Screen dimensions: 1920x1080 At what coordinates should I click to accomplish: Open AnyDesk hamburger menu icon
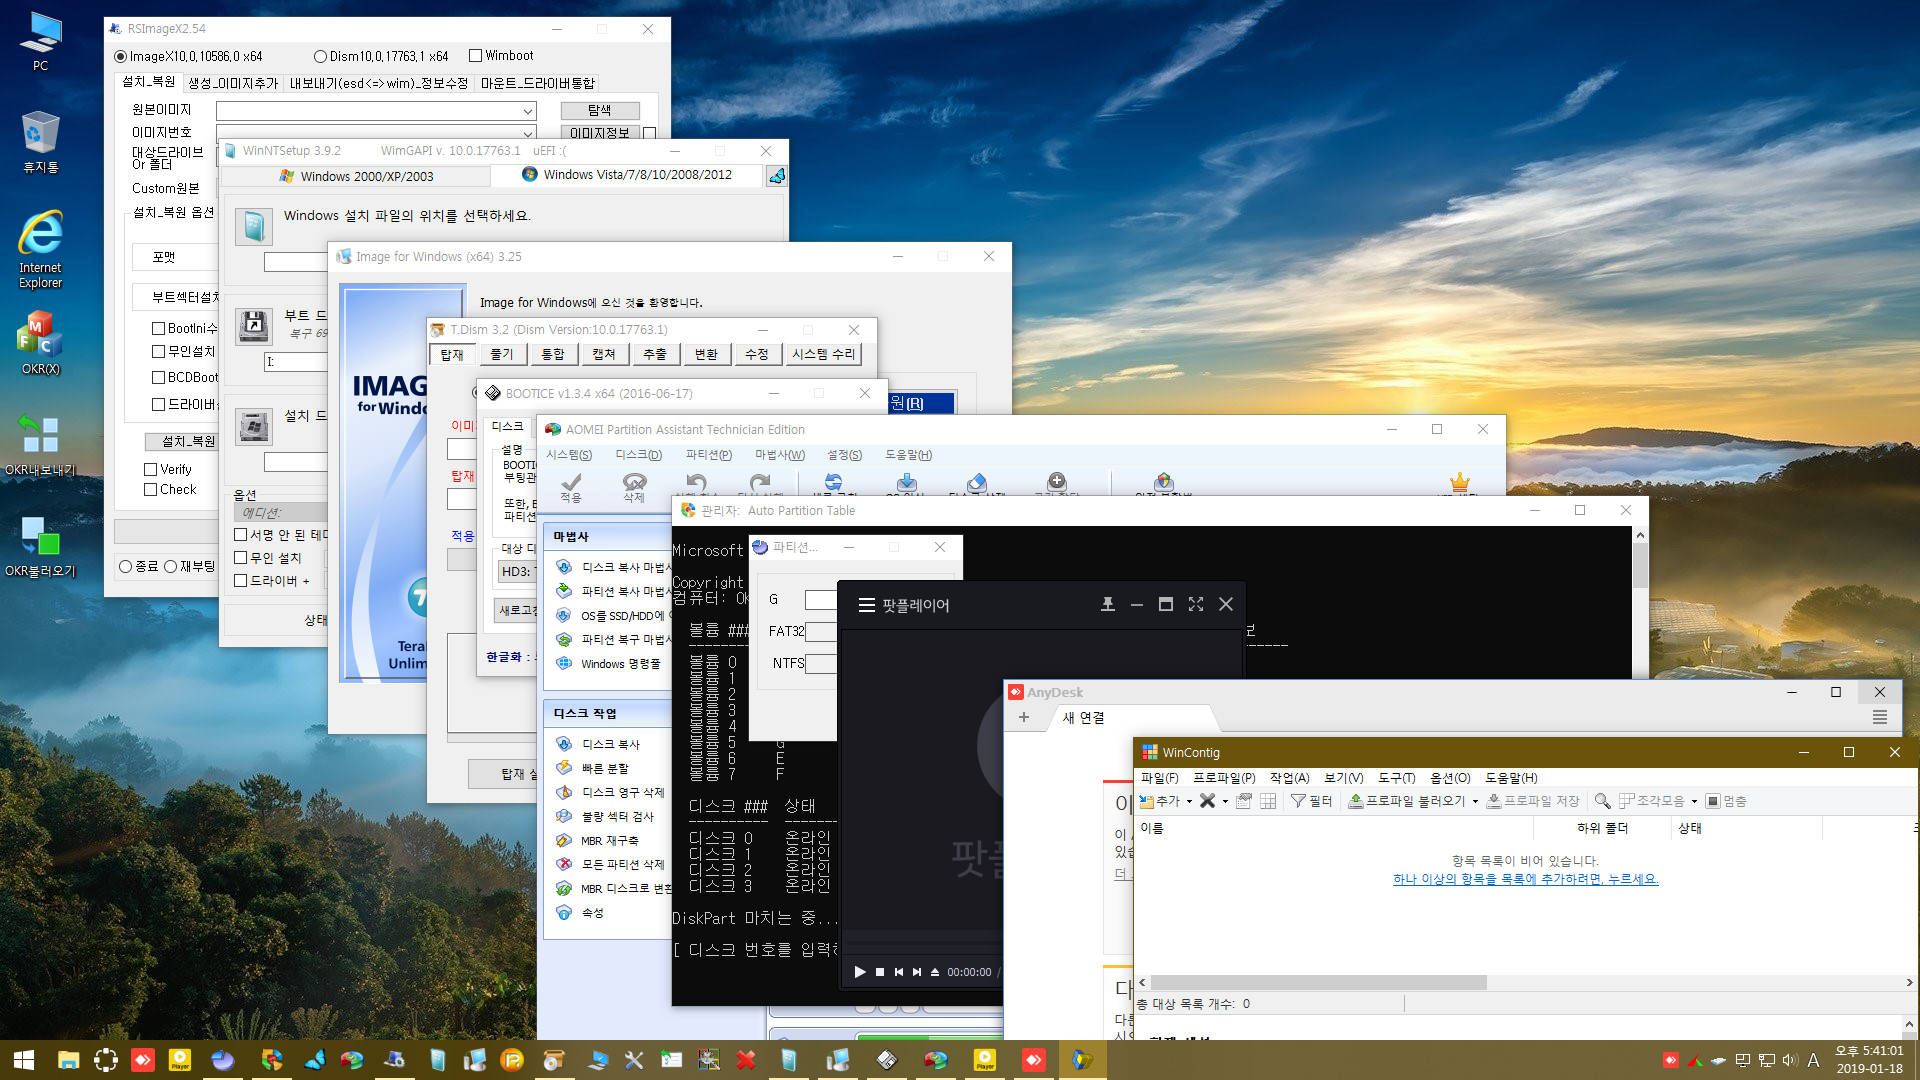click(1879, 718)
